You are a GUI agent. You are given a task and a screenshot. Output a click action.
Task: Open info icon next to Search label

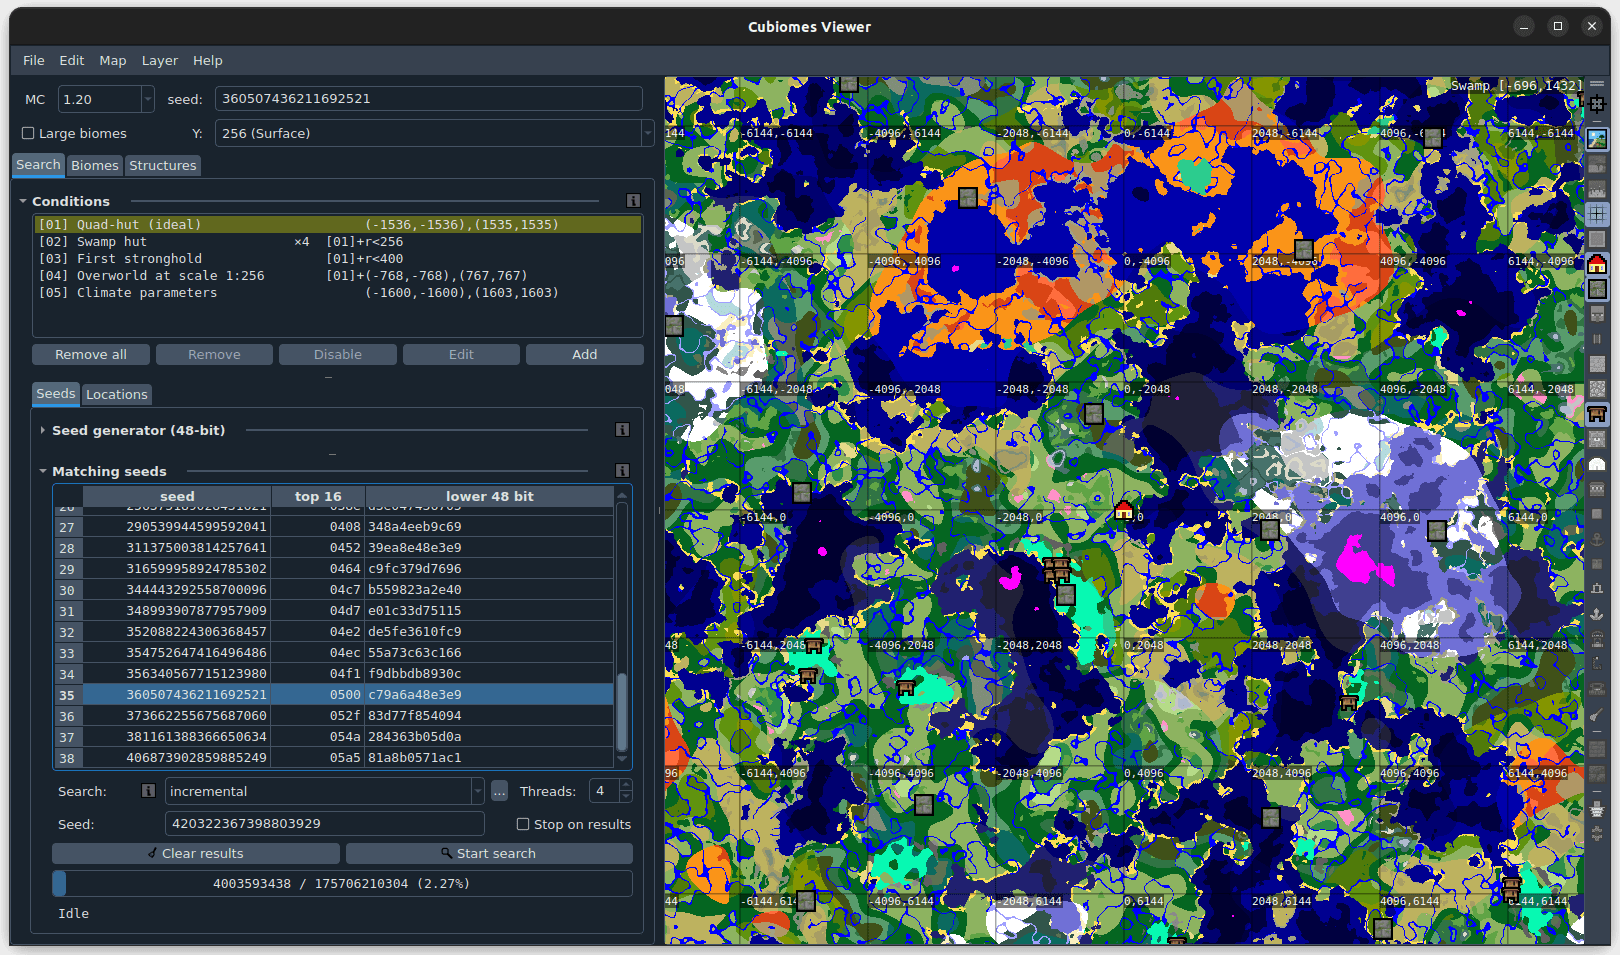(148, 791)
